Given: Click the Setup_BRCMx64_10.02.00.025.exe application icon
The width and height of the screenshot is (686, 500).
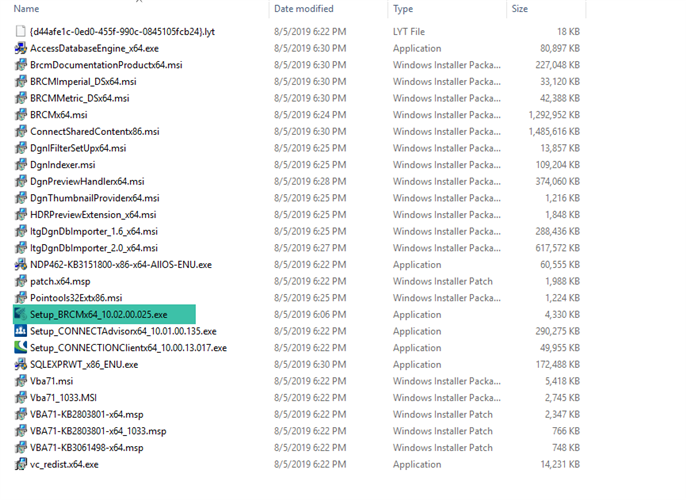Looking at the screenshot, I should point(21,314).
